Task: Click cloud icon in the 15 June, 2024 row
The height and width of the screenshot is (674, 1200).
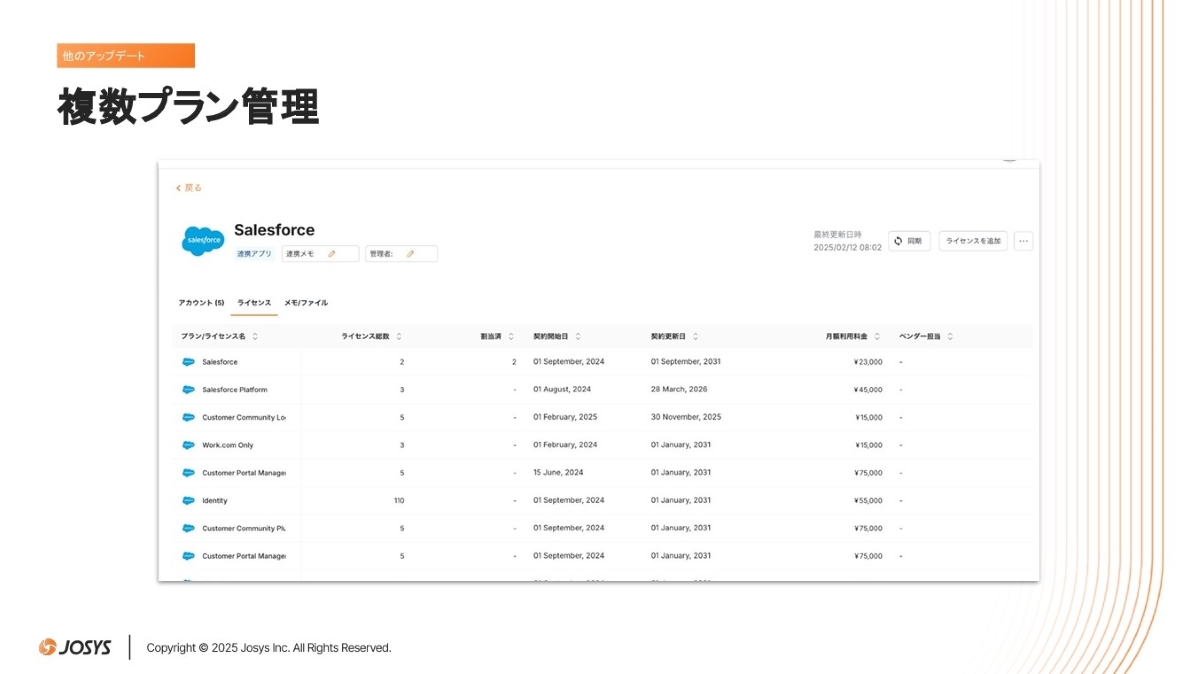Action: click(x=188, y=473)
